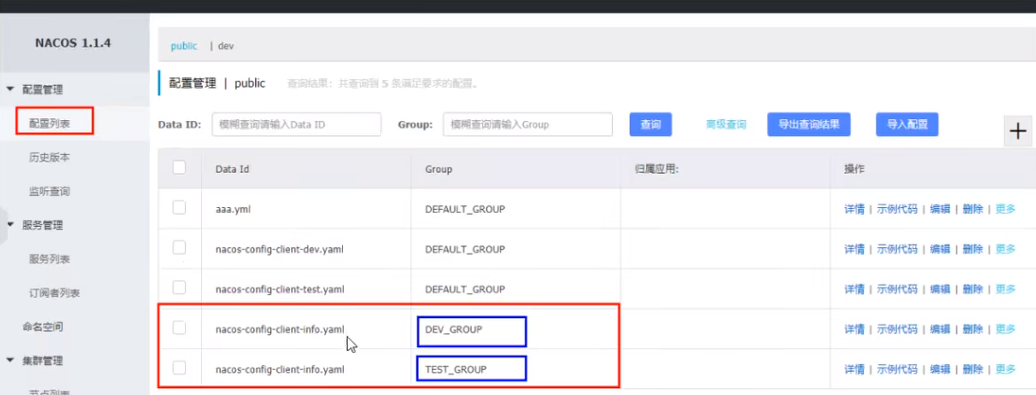
Task: Click 更多 for the TEST_GROUP row
Action: pyautogui.click(x=1006, y=370)
